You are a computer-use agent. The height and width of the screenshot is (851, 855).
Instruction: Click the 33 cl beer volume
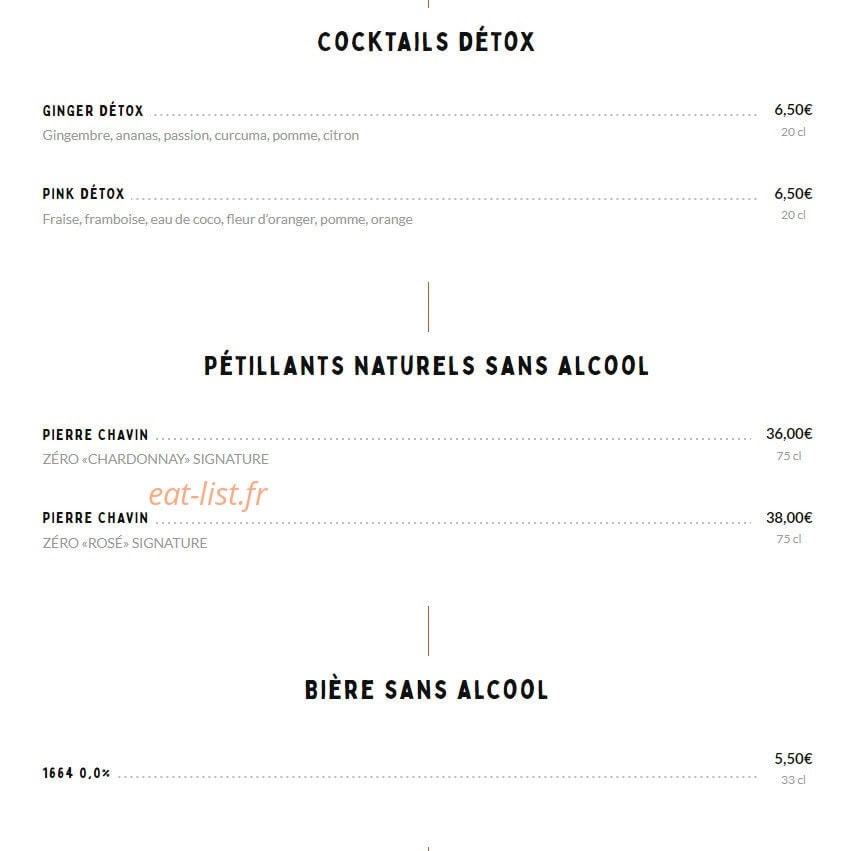tap(793, 780)
